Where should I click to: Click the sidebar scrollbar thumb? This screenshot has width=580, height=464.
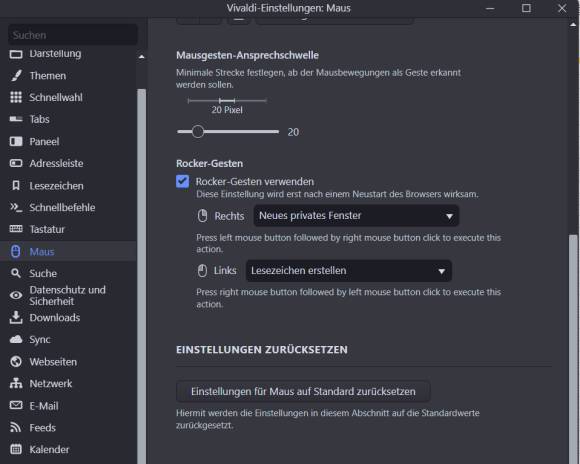click(142, 276)
